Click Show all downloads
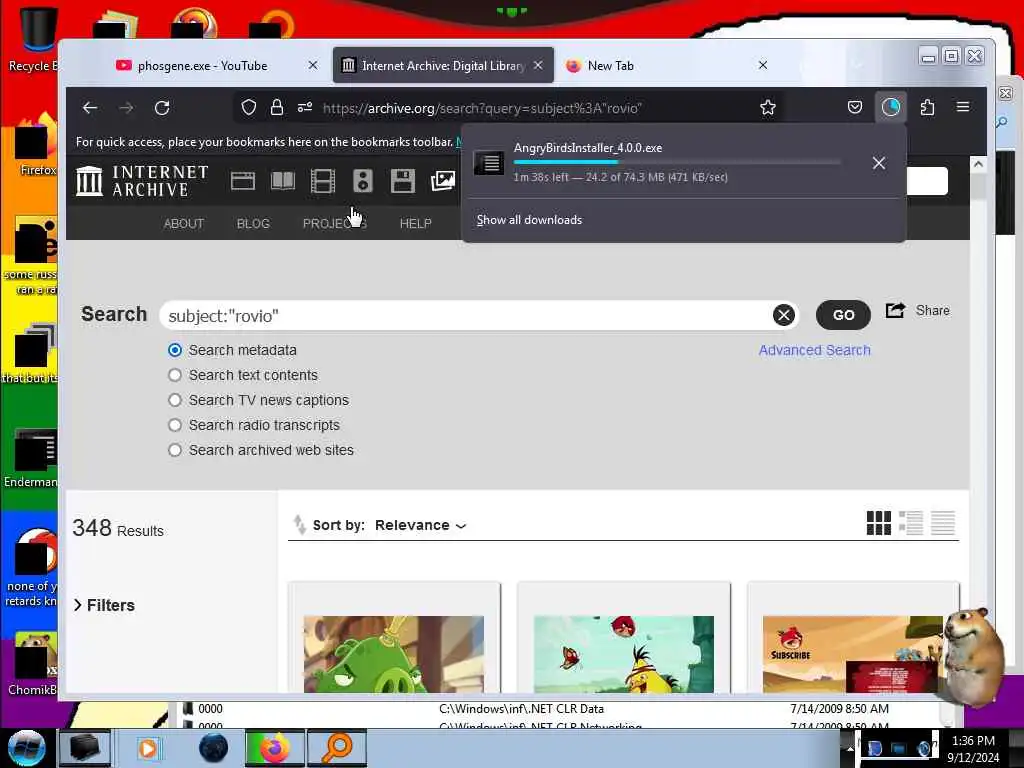The height and width of the screenshot is (768, 1024). point(529,220)
